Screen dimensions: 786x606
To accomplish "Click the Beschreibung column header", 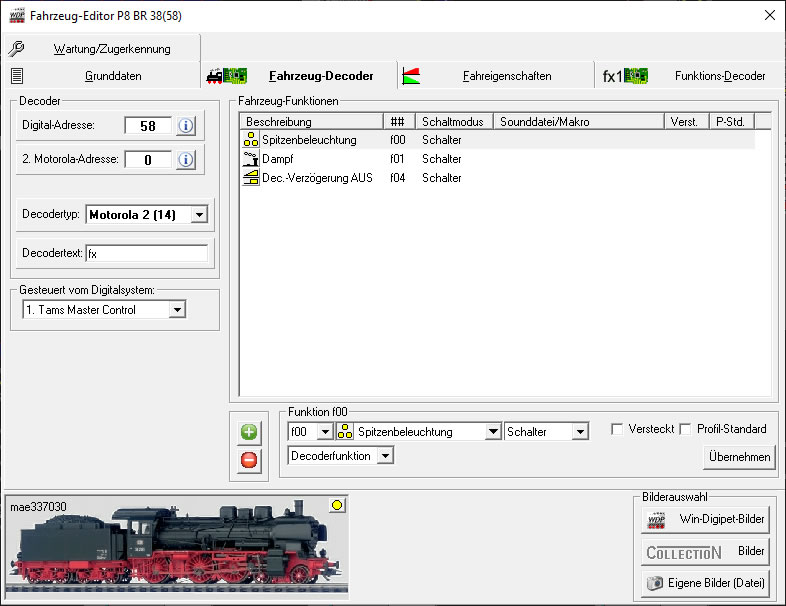I will pyautogui.click(x=312, y=122).
